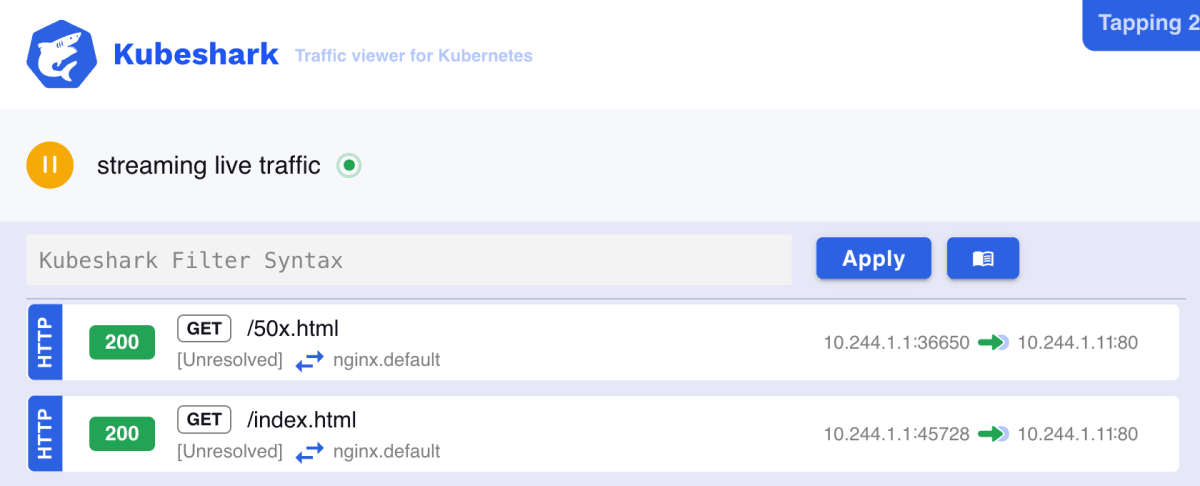
Task: Click the Apply filter button
Action: (x=874, y=258)
